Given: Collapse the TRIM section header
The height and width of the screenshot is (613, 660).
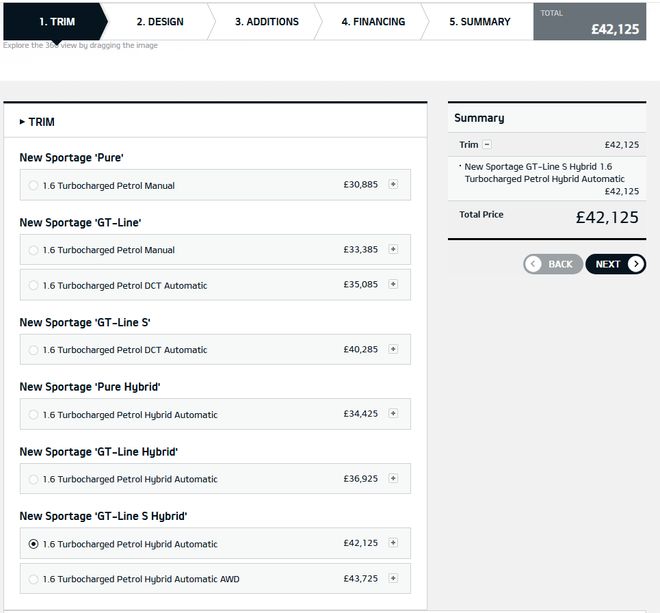Looking at the screenshot, I should [x=37, y=122].
